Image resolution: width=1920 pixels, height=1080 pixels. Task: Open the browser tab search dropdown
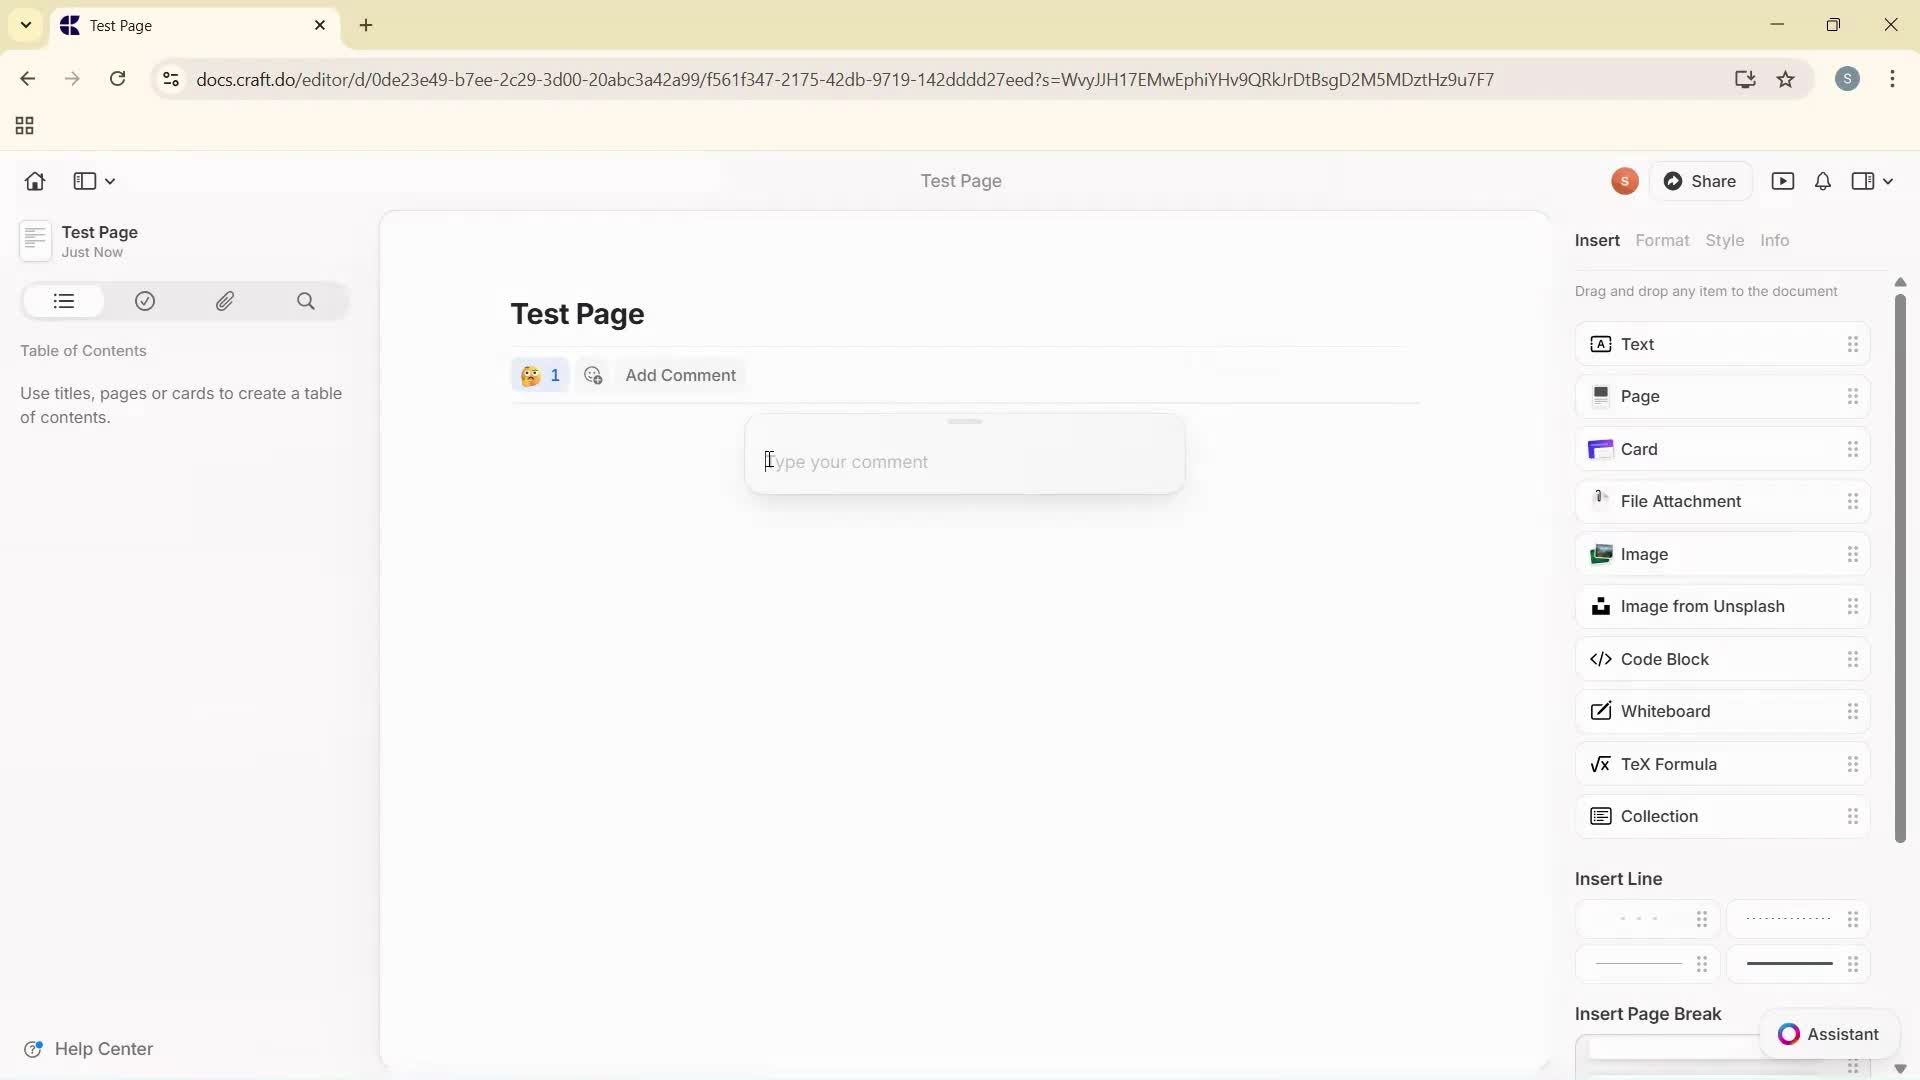point(26,25)
